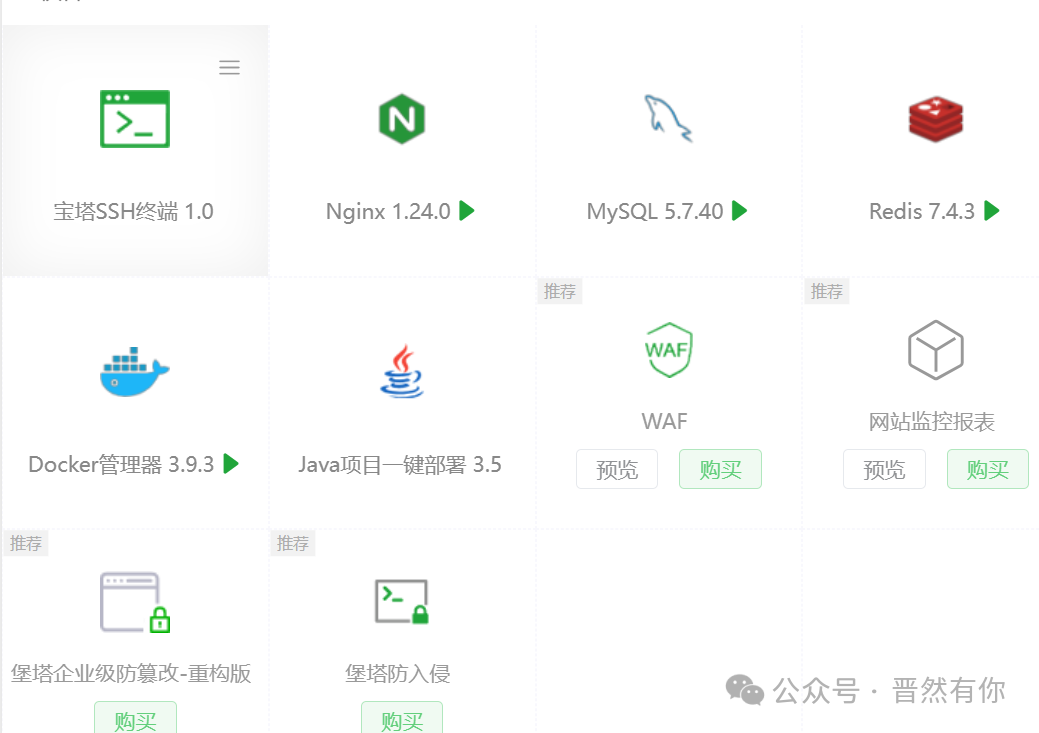1039x733 pixels.
Task: Click the WAF title text
Action: click(665, 422)
